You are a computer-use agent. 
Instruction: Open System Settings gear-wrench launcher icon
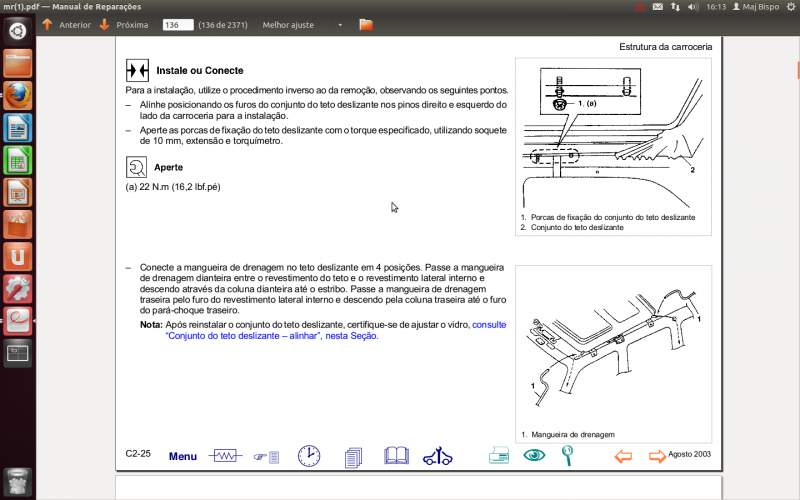coord(18,288)
